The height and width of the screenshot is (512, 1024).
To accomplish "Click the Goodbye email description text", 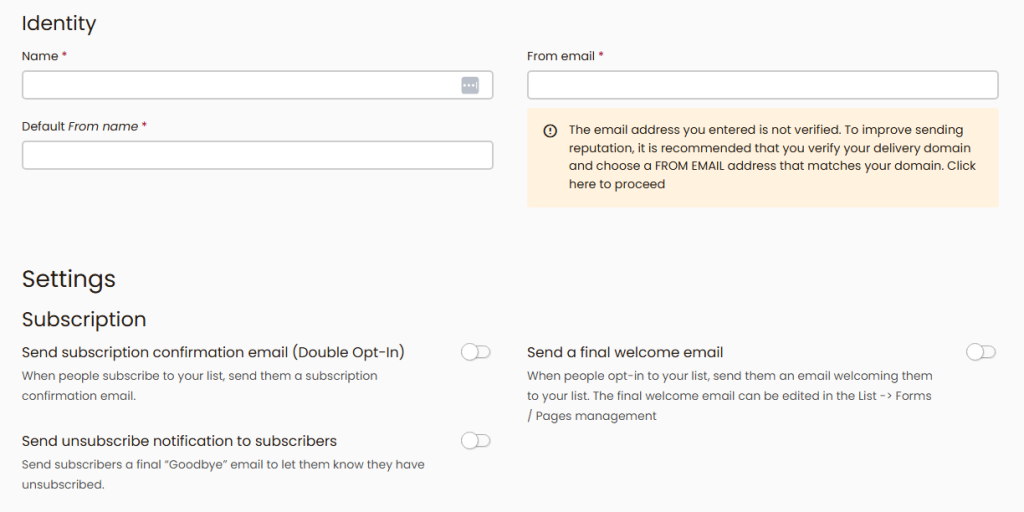I will click(x=223, y=475).
